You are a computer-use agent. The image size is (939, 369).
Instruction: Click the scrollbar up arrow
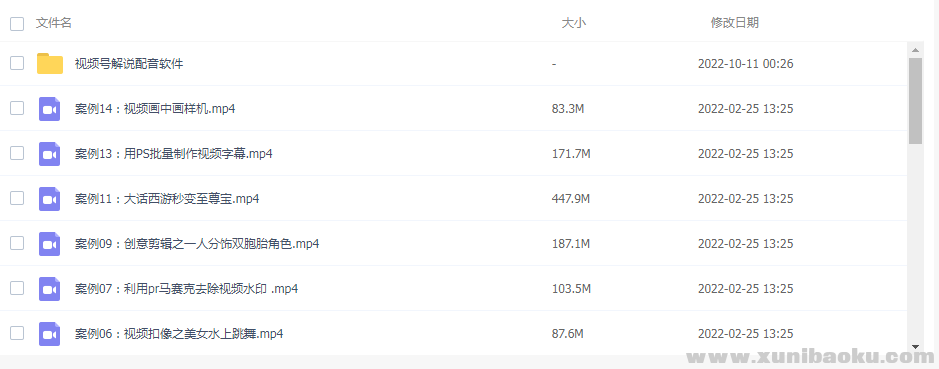tap(915, 49)
